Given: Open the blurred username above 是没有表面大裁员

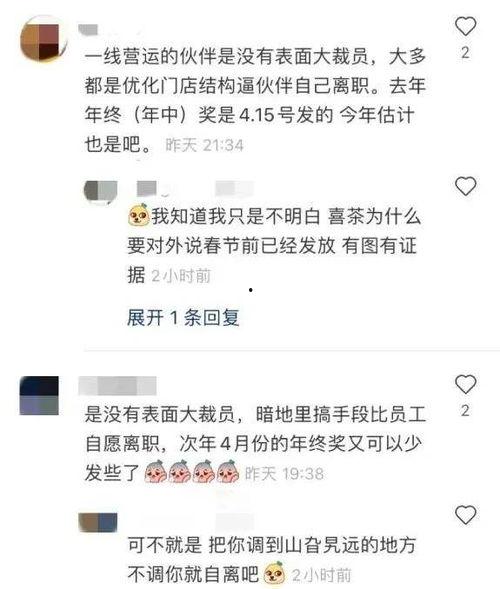Looking at the screenshot, I should pyautogui.click(x=117, y=386).
